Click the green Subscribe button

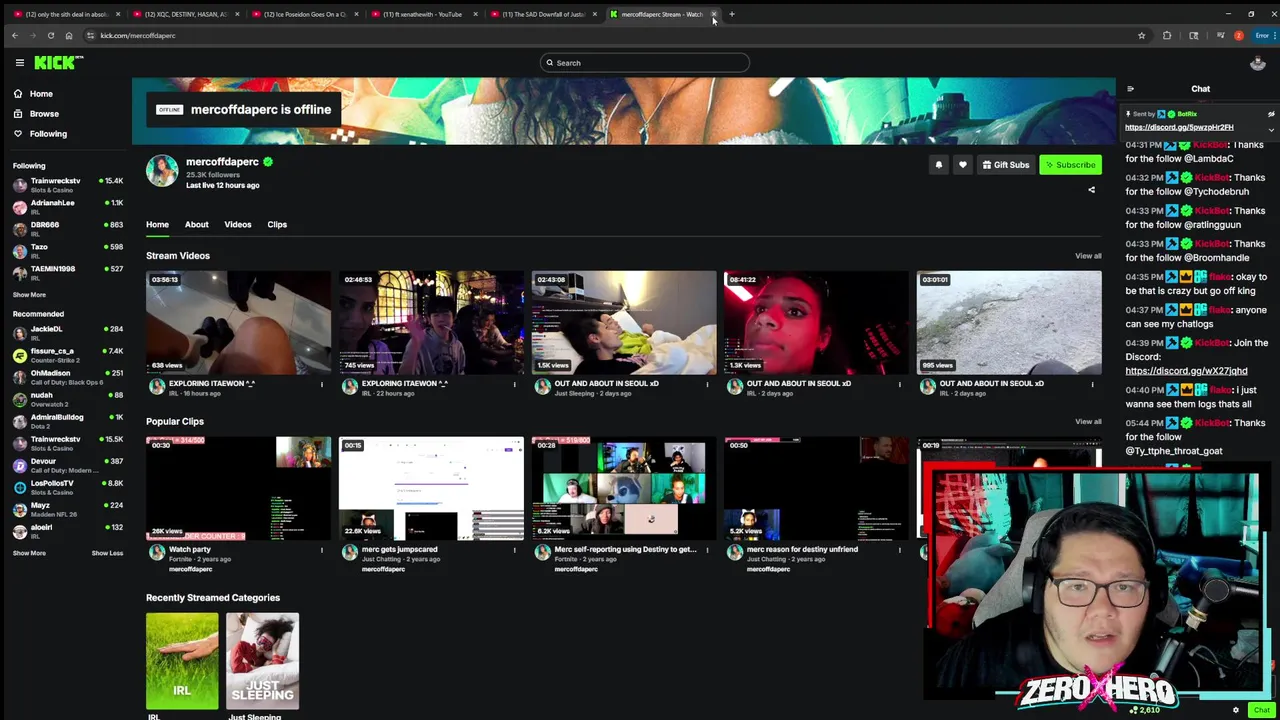click(x=1069, y=165)
